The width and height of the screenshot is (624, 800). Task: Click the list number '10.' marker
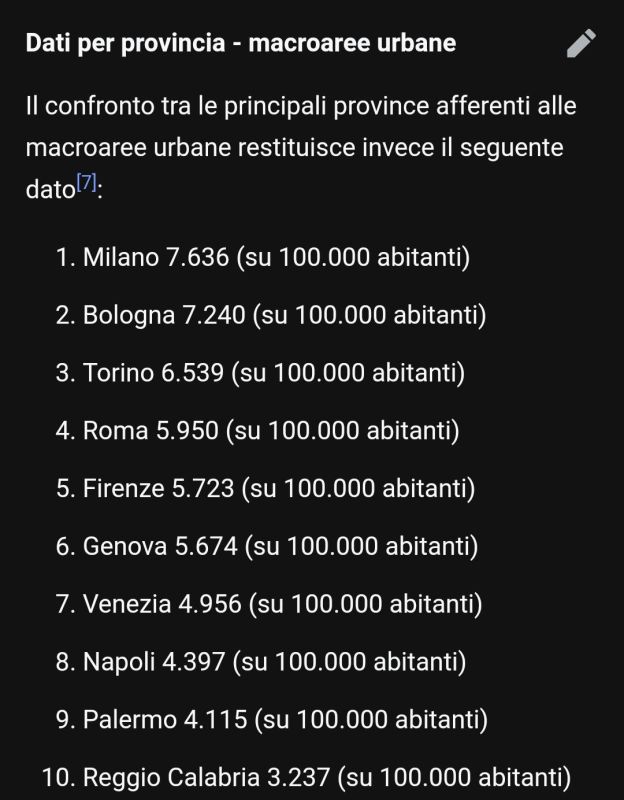pyautogui.click(x=56, y=778)
